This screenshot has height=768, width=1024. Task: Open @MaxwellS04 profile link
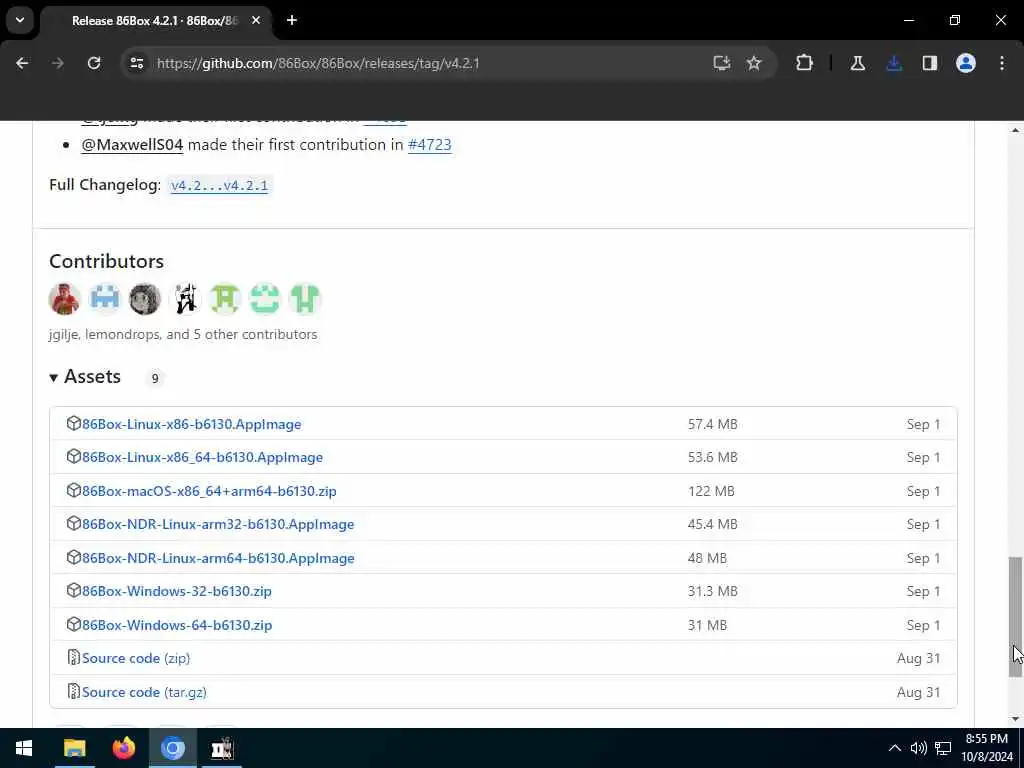132,144
